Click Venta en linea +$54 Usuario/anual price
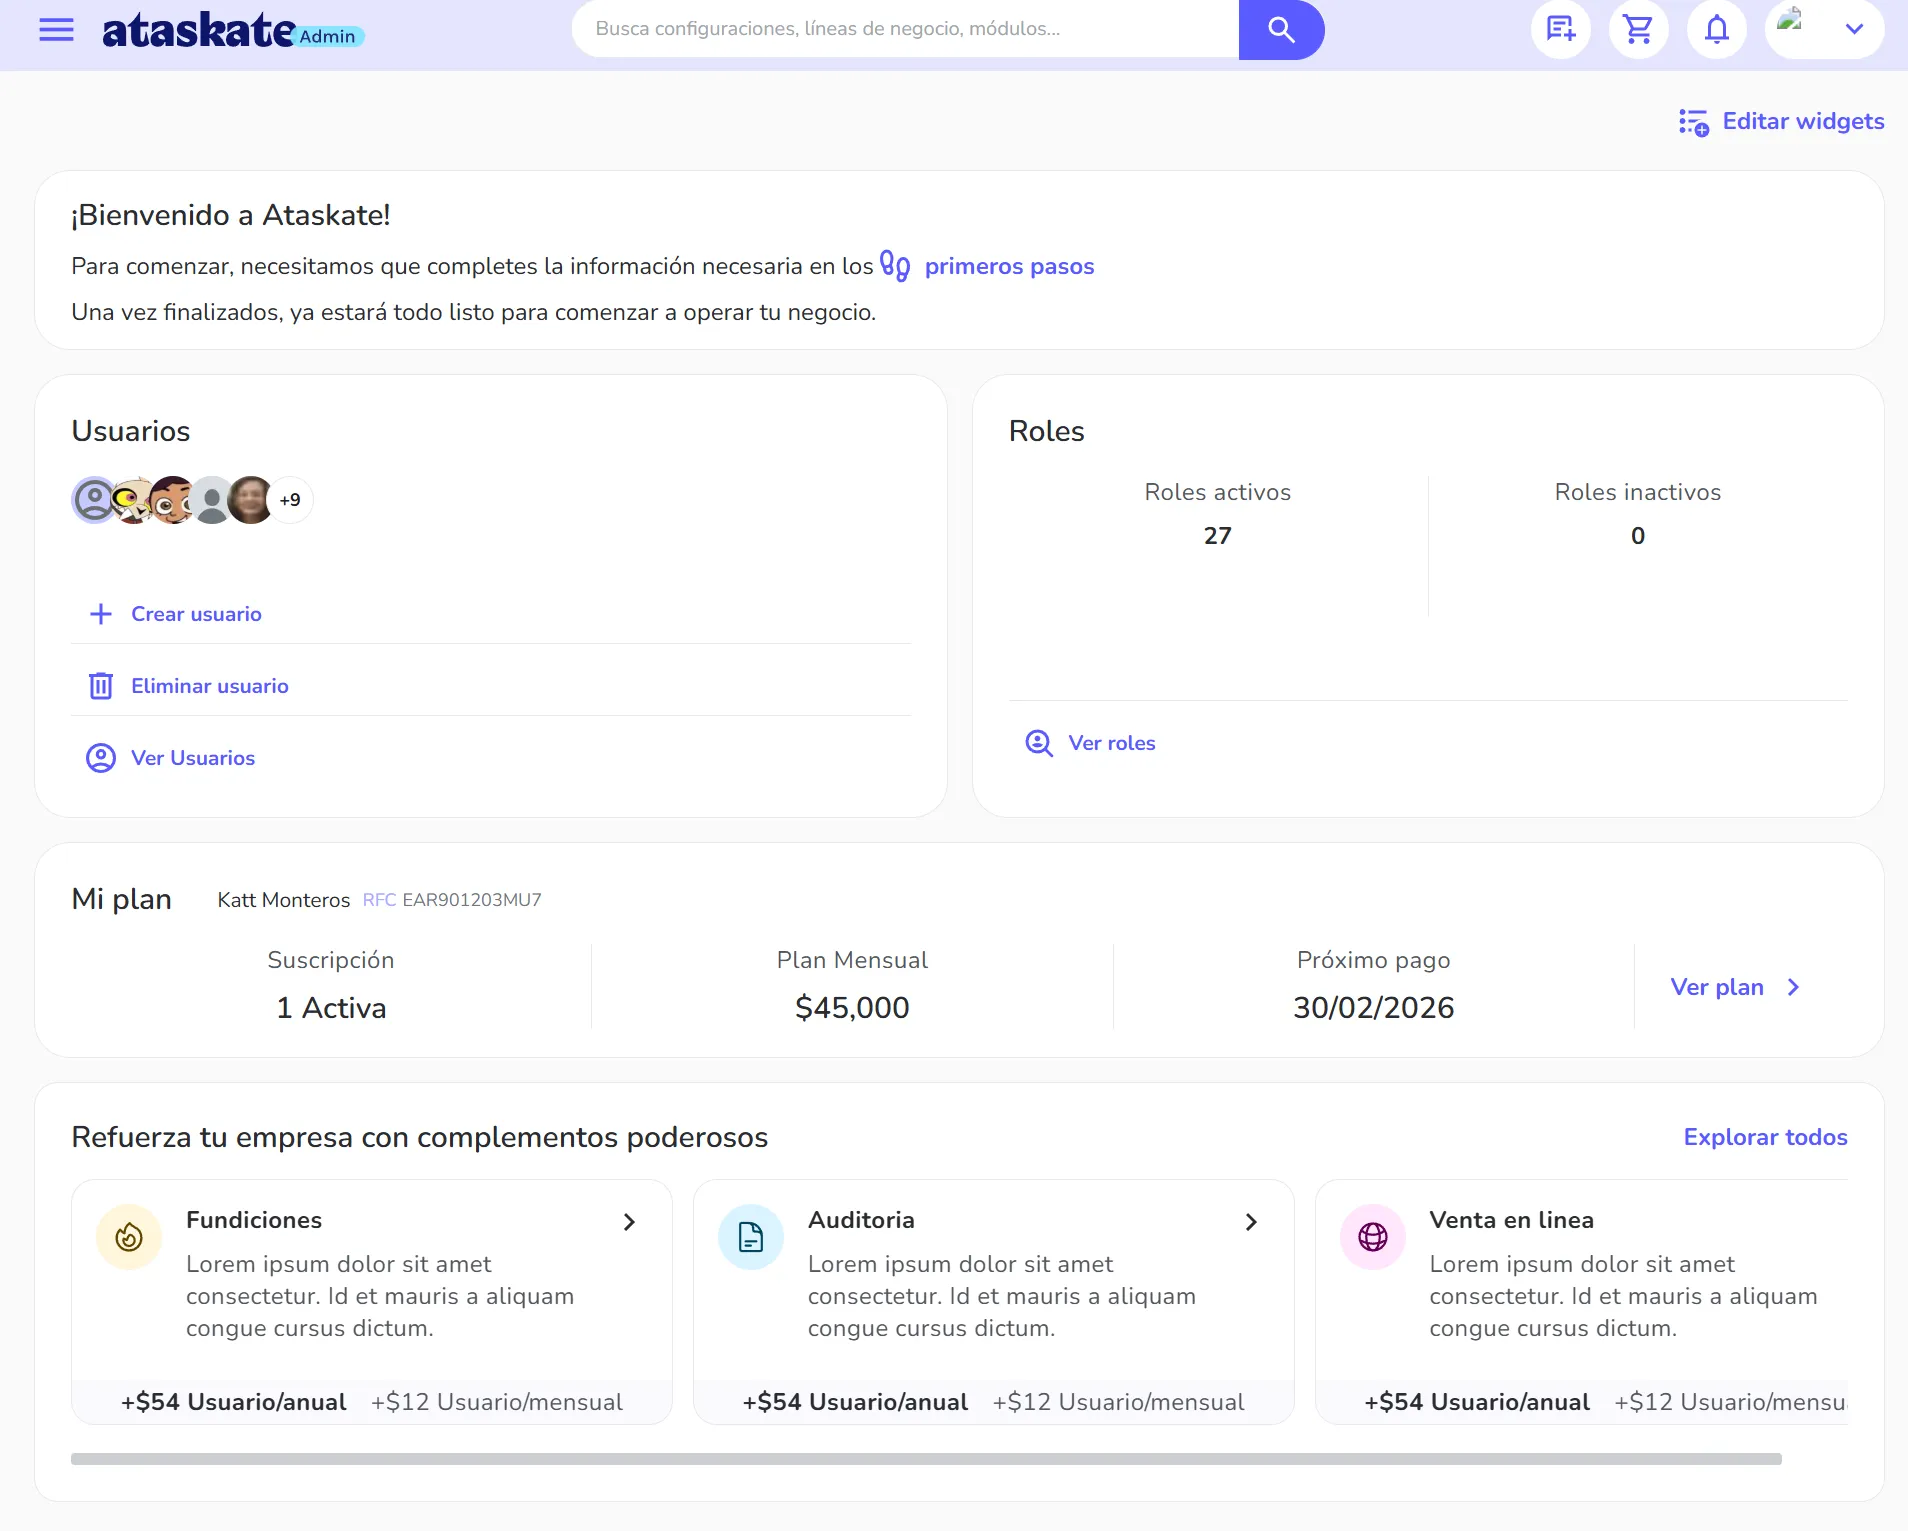This screenshot has width=1908, height=1531. click(x=1477, y=1402)
